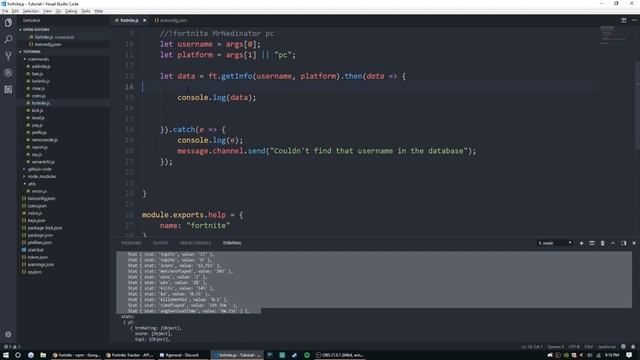Split the editor with the top-right icon
This screenshot has width=640, height=360.
pos(624,20)
